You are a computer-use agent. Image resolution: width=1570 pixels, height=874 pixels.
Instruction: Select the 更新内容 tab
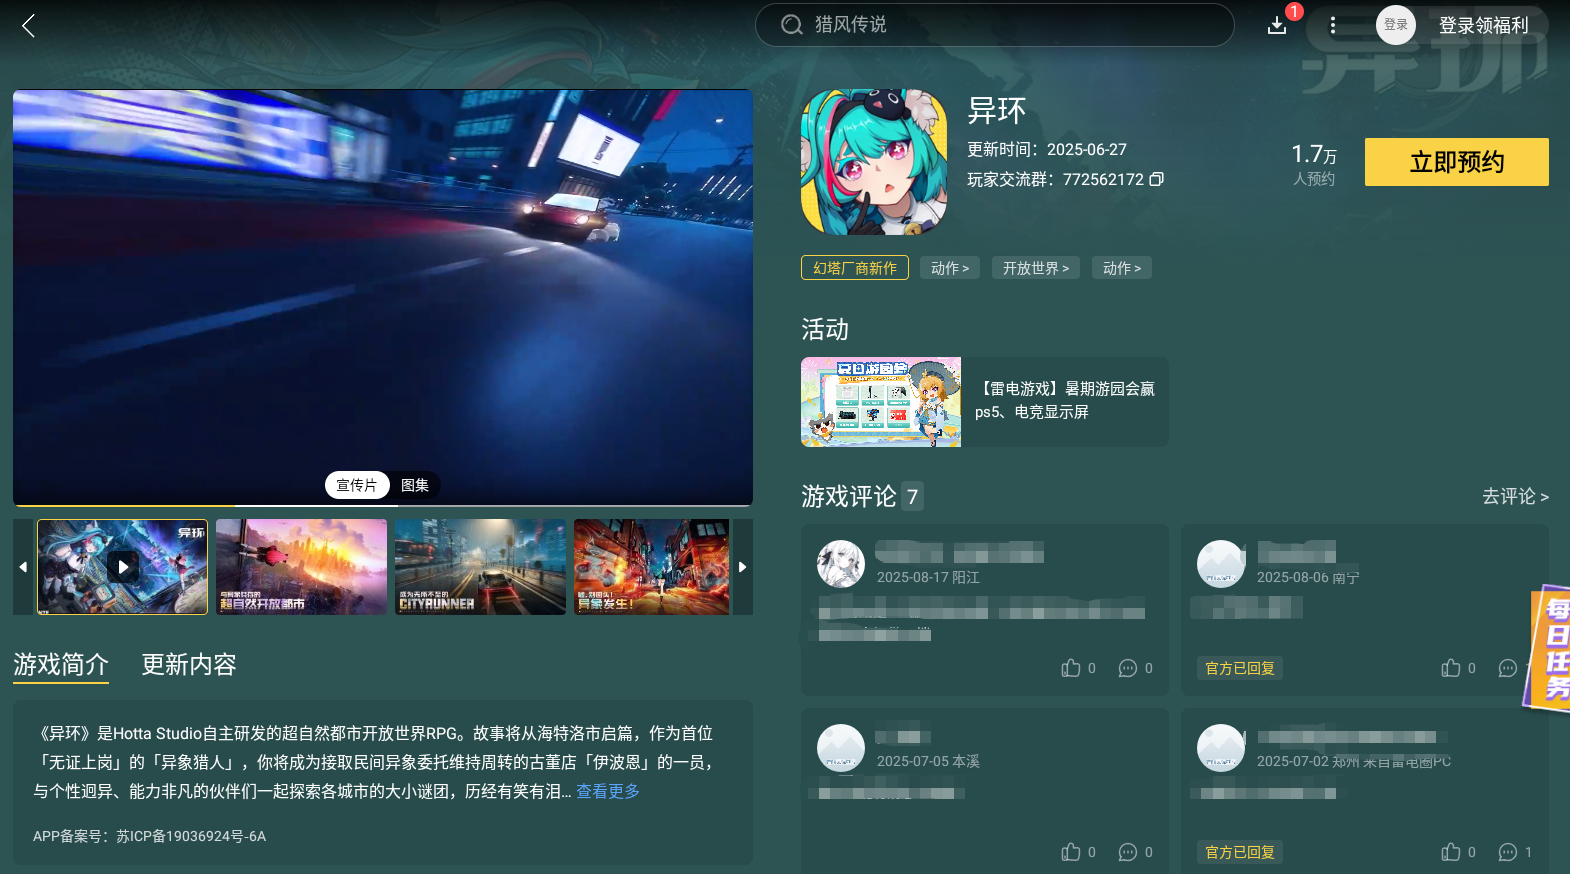(x=189, y=665)
